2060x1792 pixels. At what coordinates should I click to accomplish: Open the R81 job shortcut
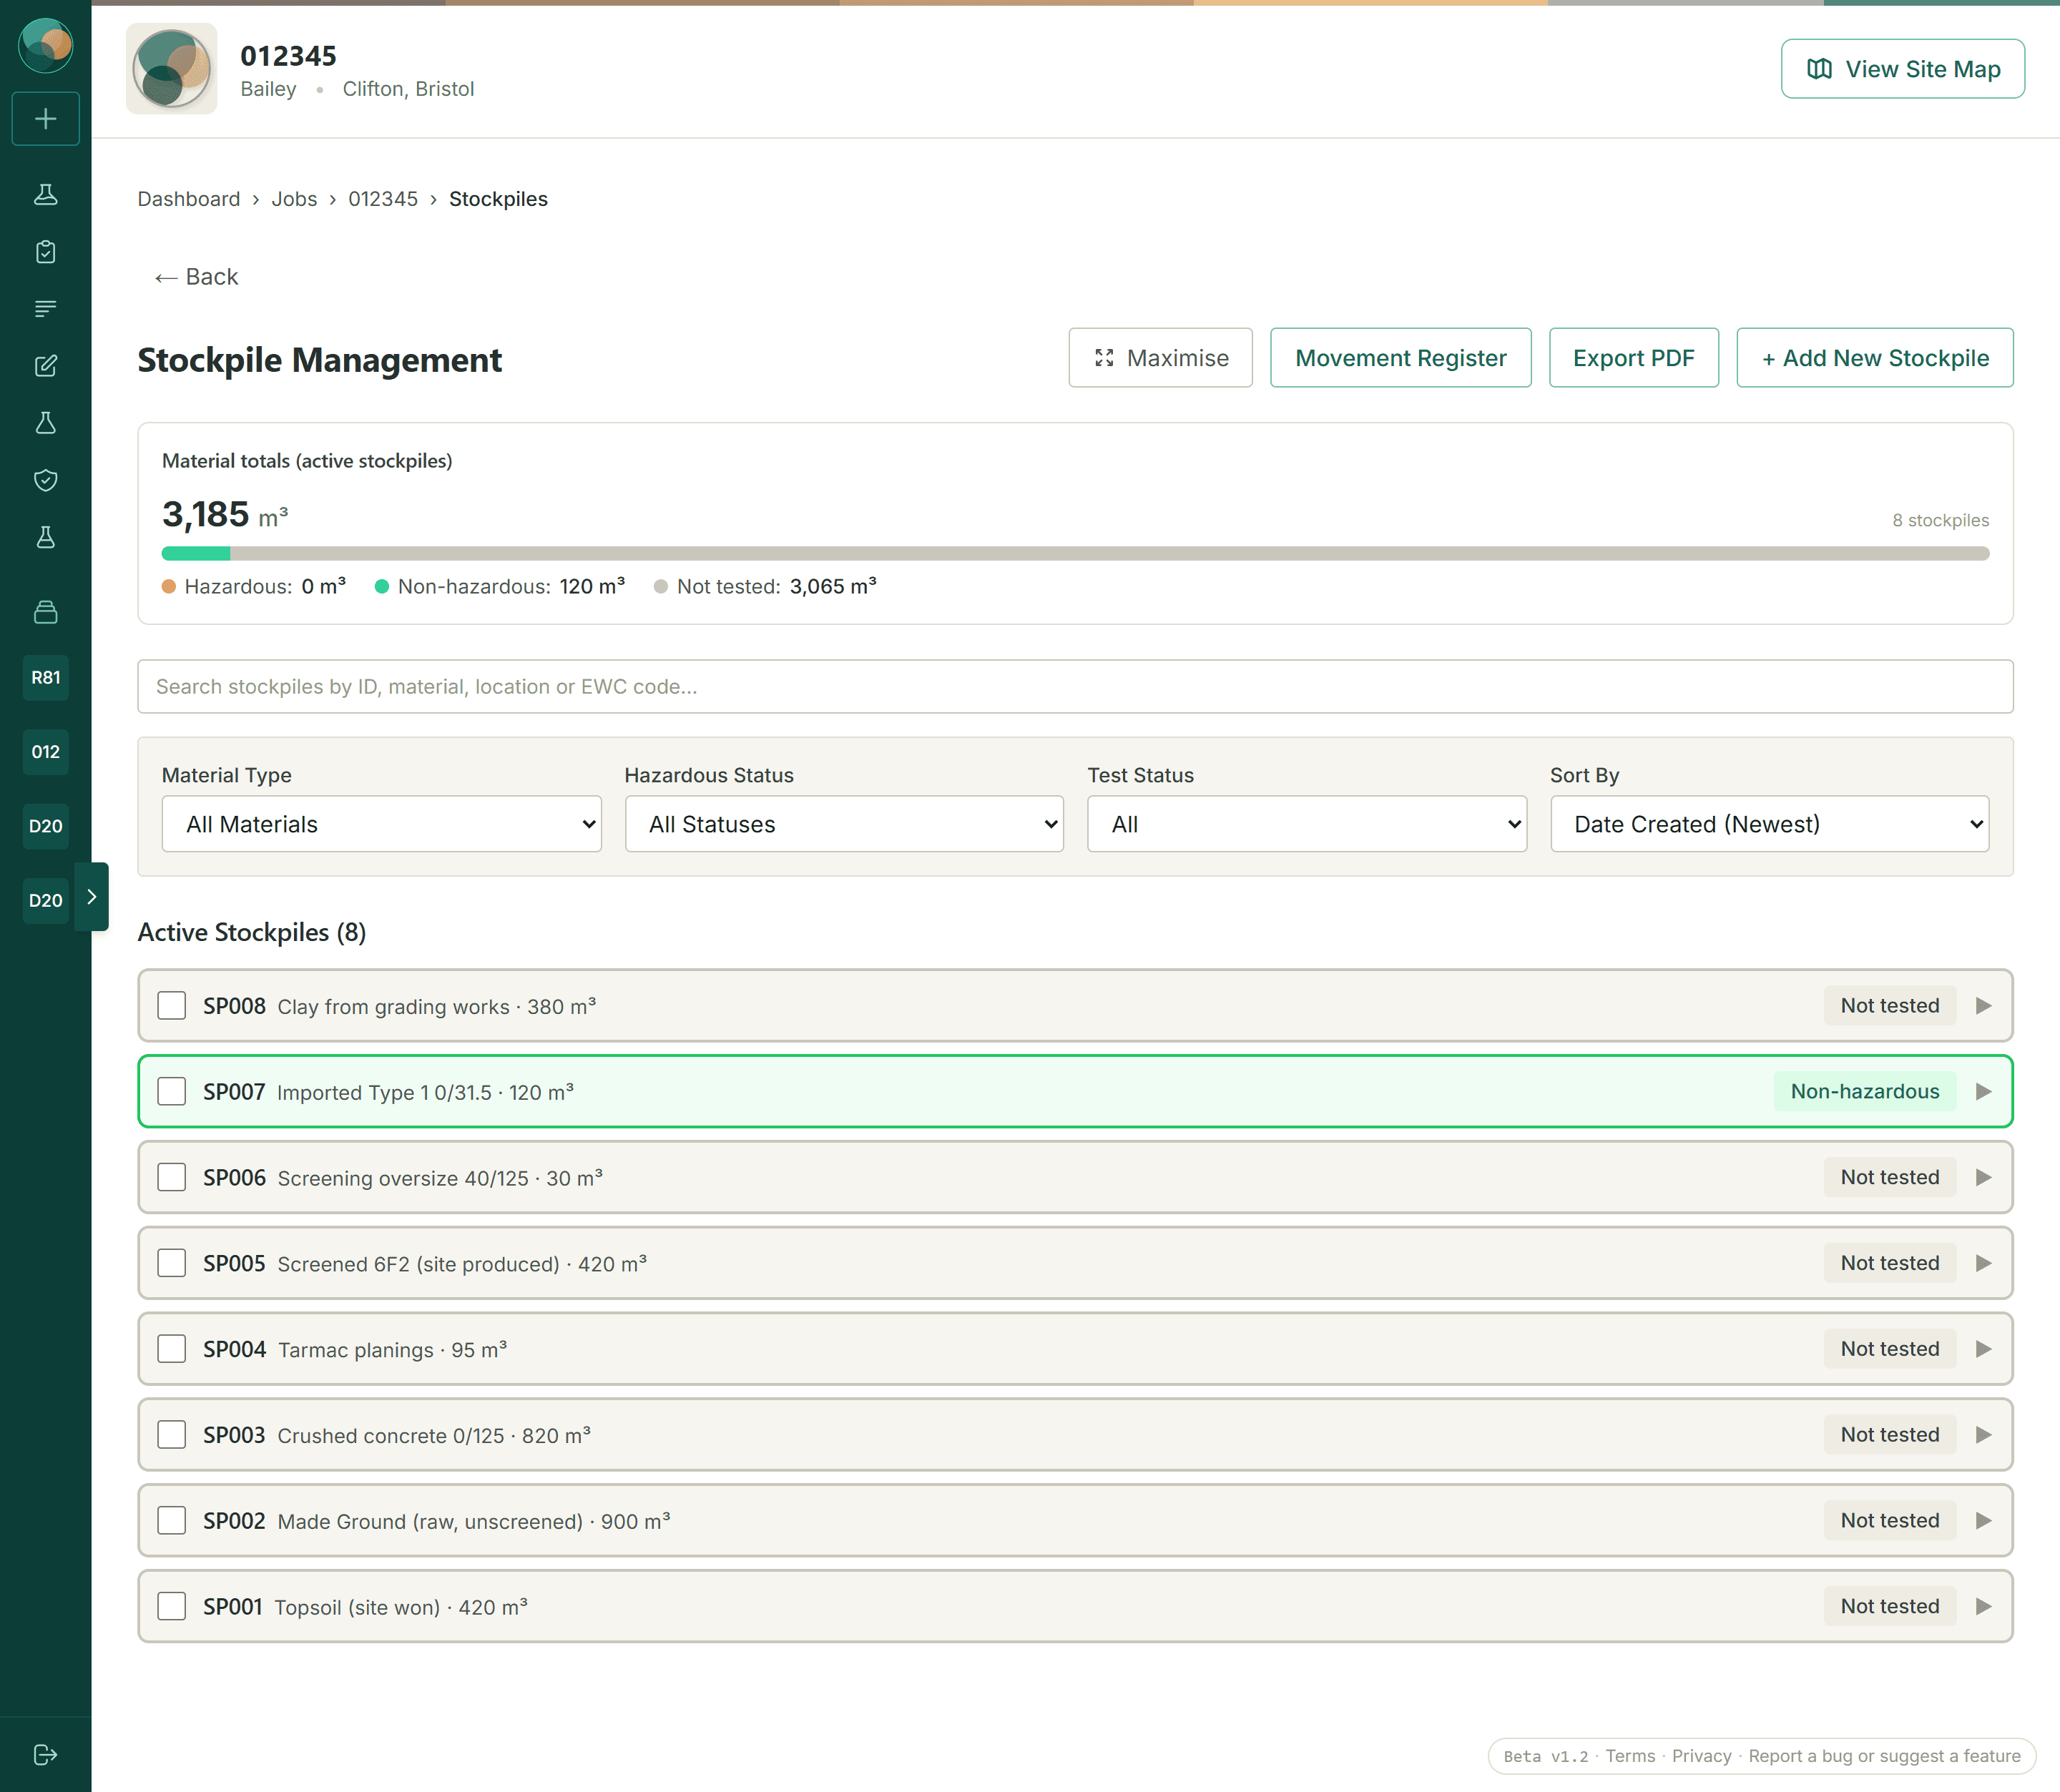pos(45,678)
